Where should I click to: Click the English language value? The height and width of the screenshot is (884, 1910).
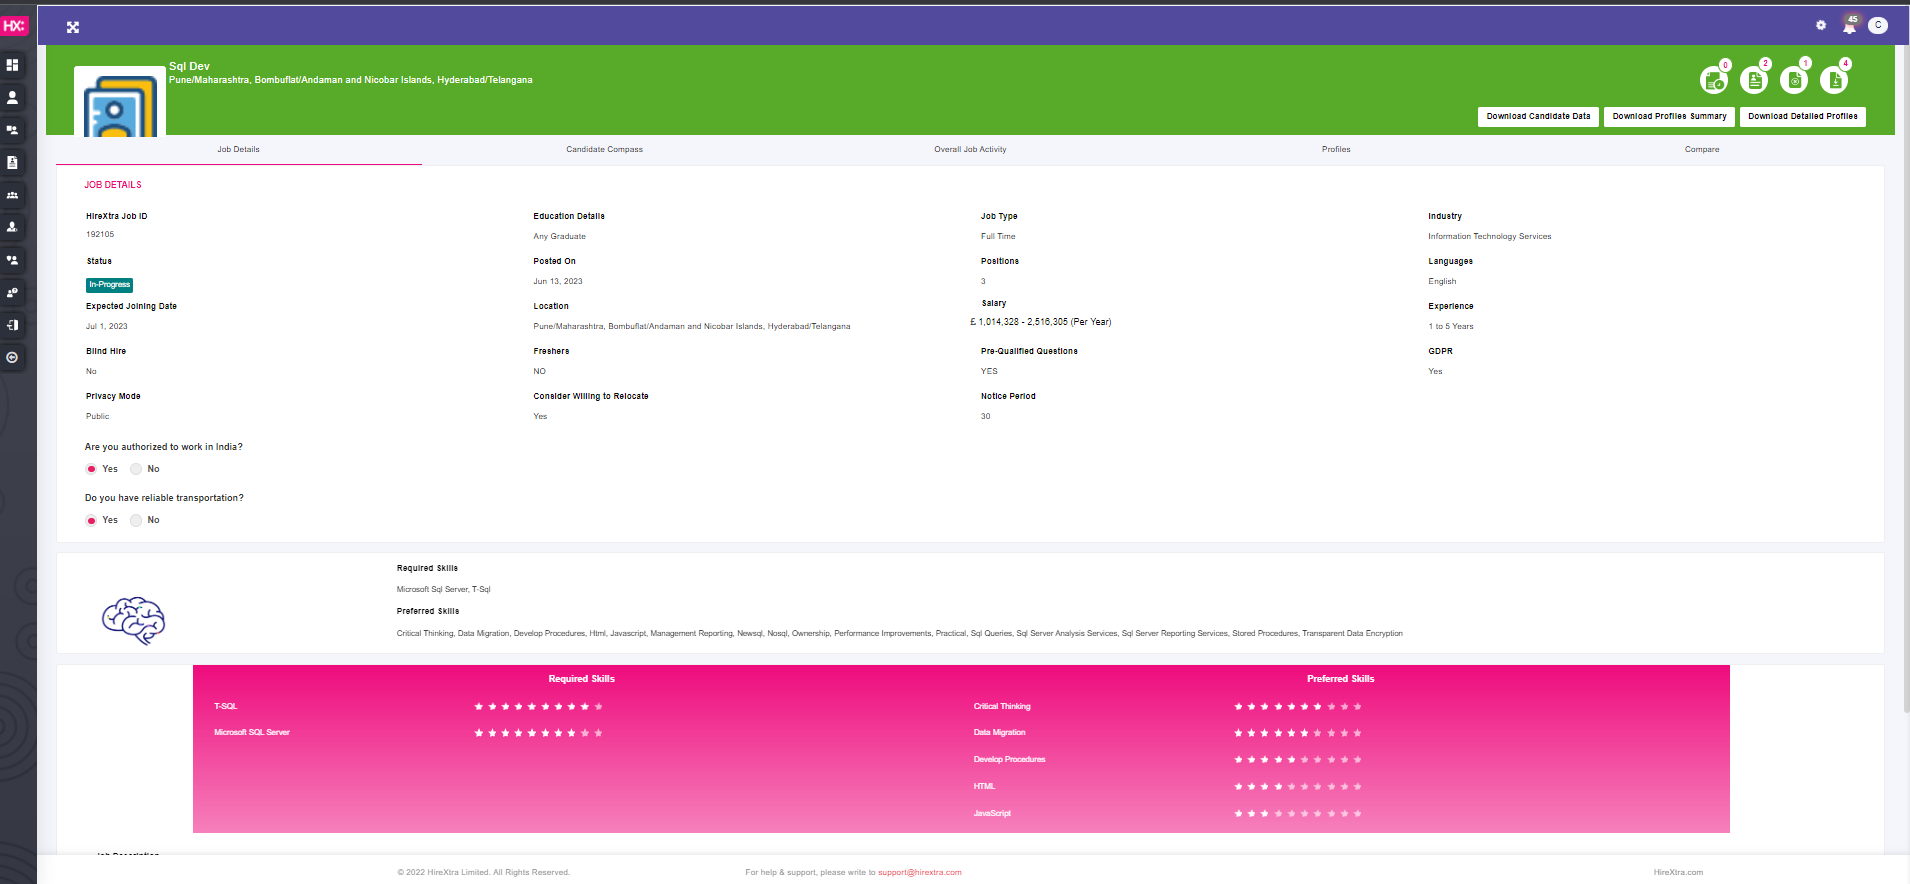click(1442, 282)
